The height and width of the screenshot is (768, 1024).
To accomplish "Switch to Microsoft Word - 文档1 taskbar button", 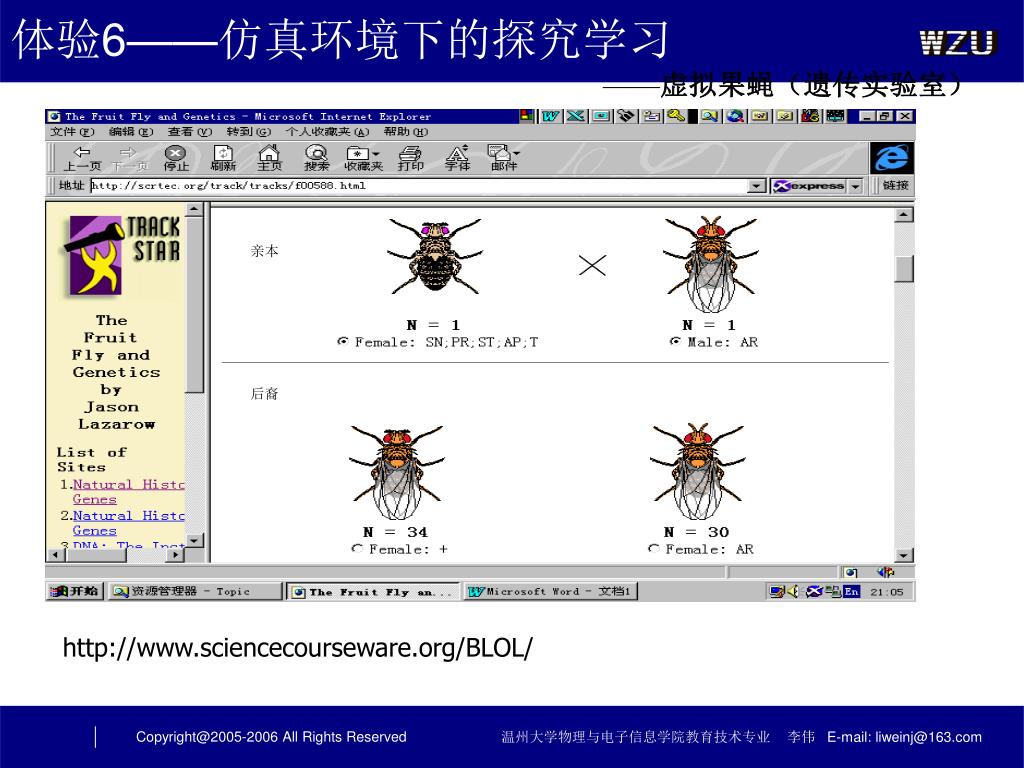I will [x=550, y=591].
